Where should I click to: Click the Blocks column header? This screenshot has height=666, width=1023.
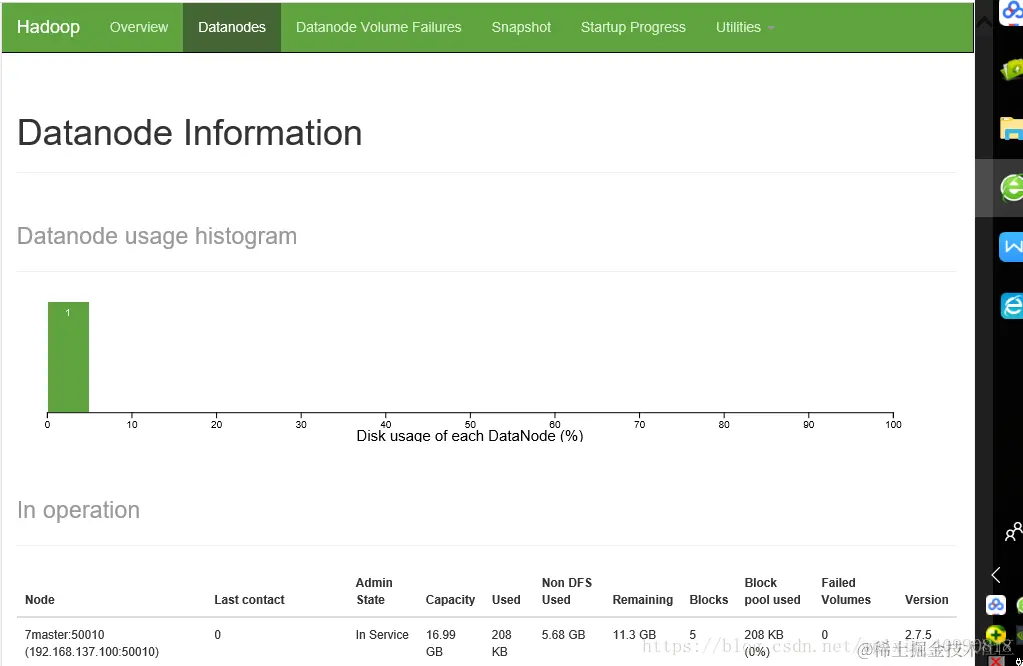[x=709, y=599]
